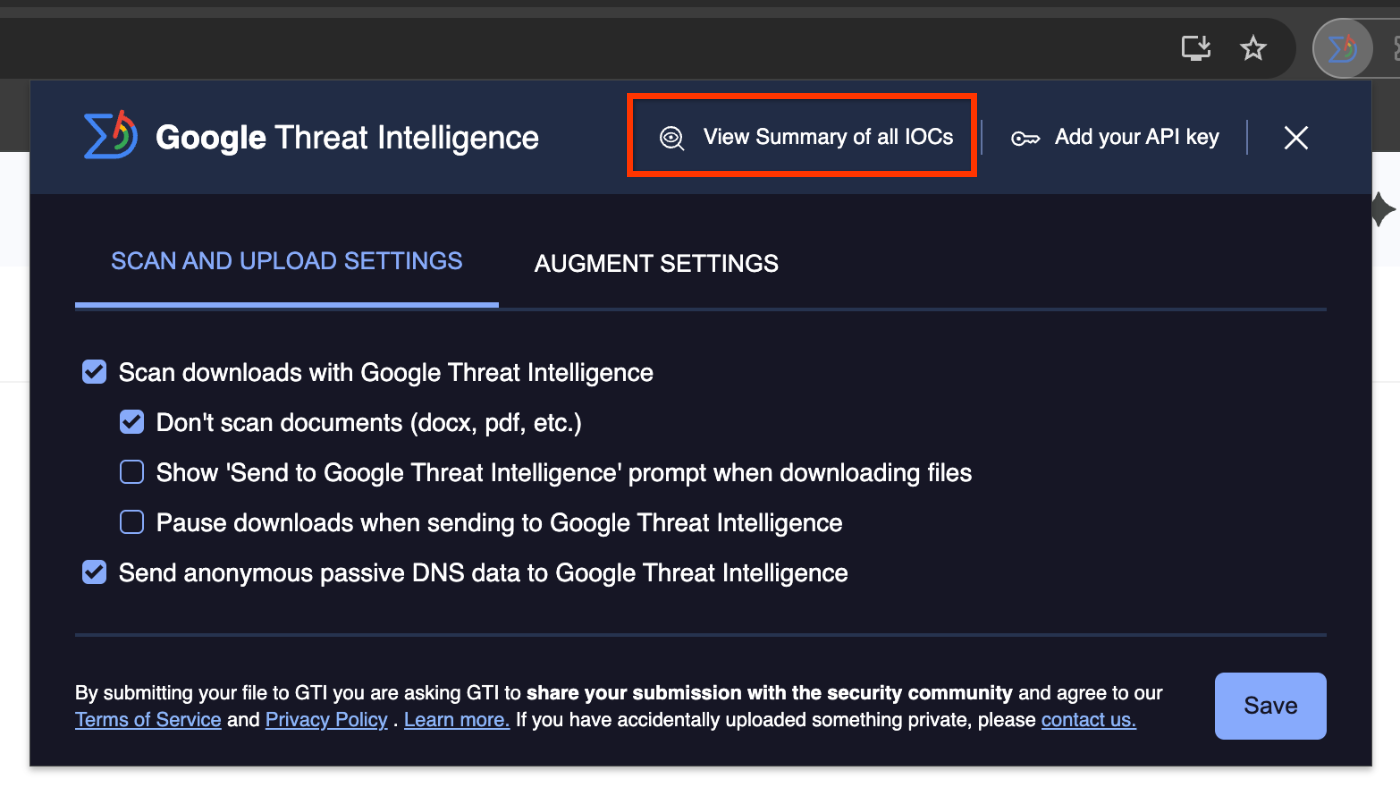Uncheck Don't scan documents option
Image resolution: width=1400 pixels, height=797 pixels.
[132, 423]
